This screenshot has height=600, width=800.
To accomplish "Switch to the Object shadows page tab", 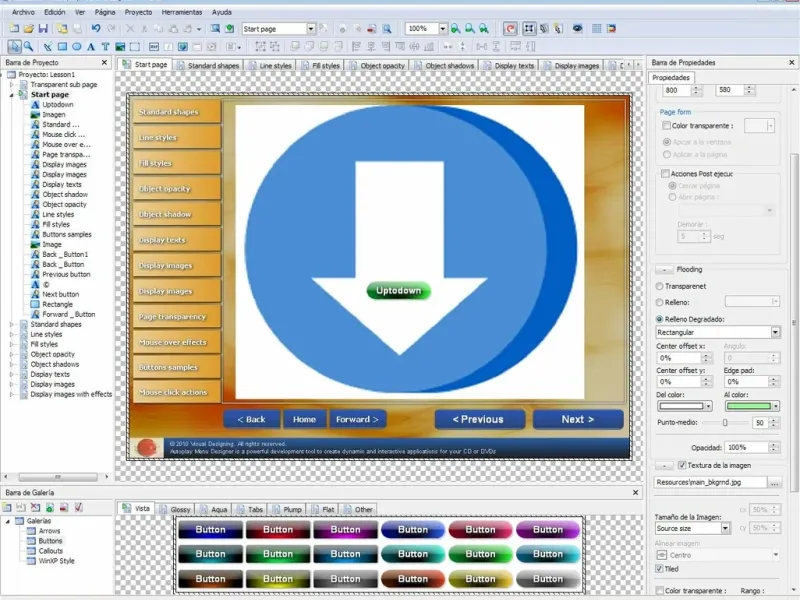I will pos(444,65).
